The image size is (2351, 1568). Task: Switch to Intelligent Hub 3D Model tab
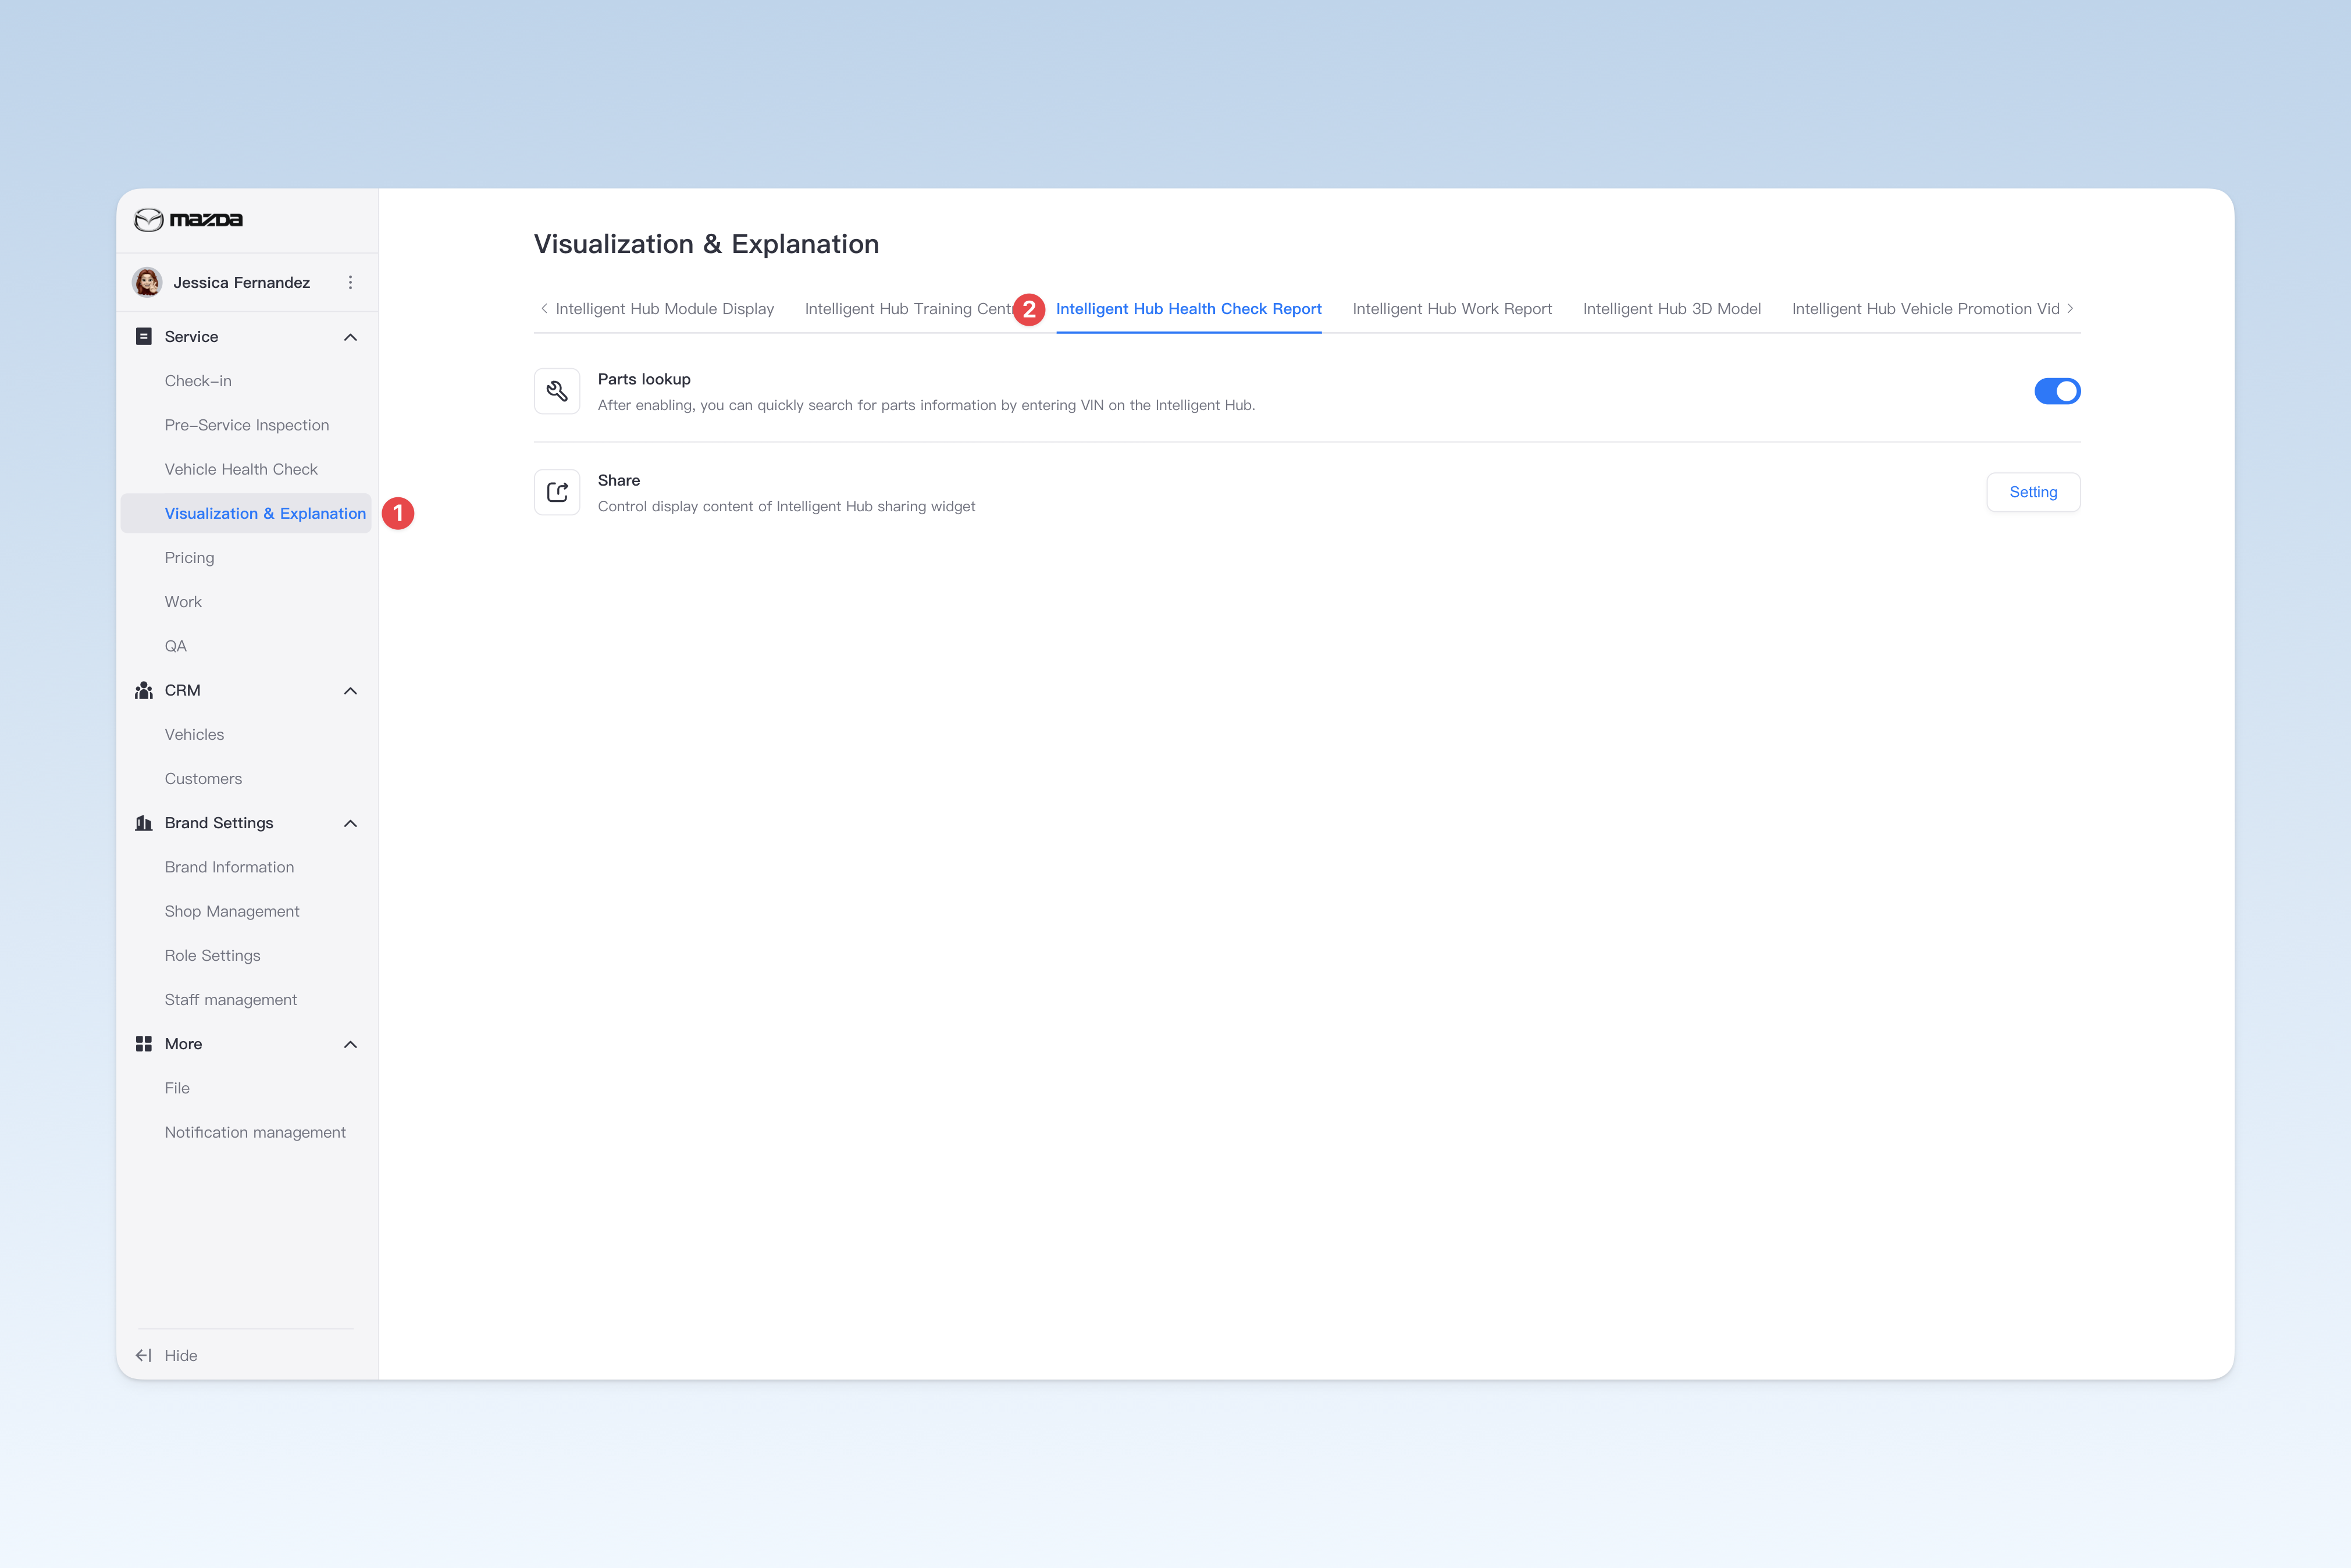[1672, 309]
